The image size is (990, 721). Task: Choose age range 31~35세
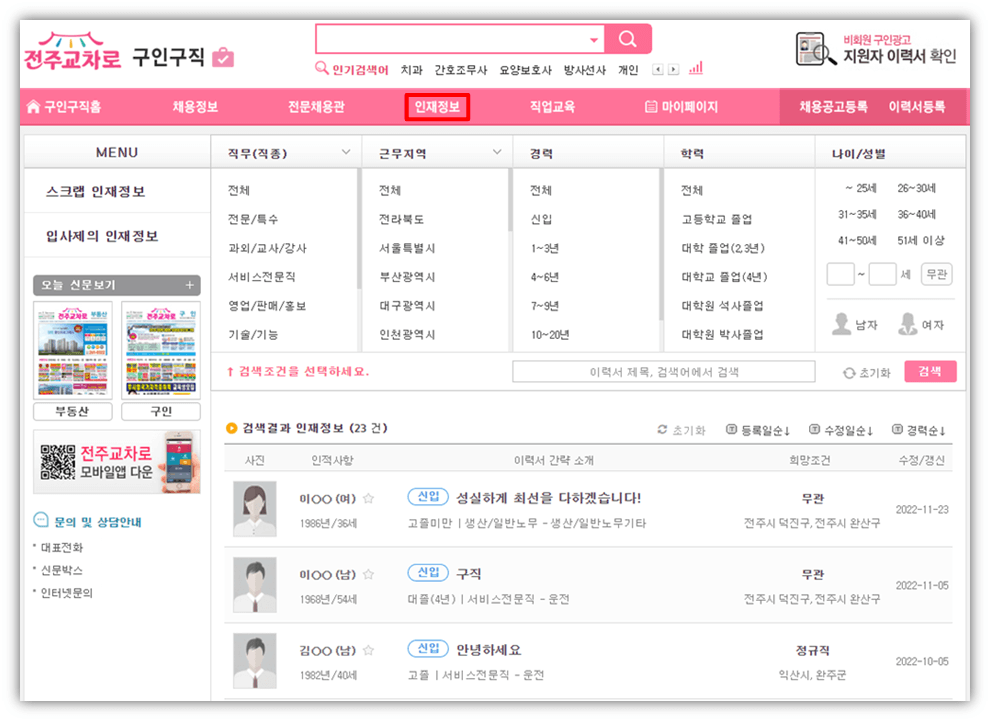point(857,214)
